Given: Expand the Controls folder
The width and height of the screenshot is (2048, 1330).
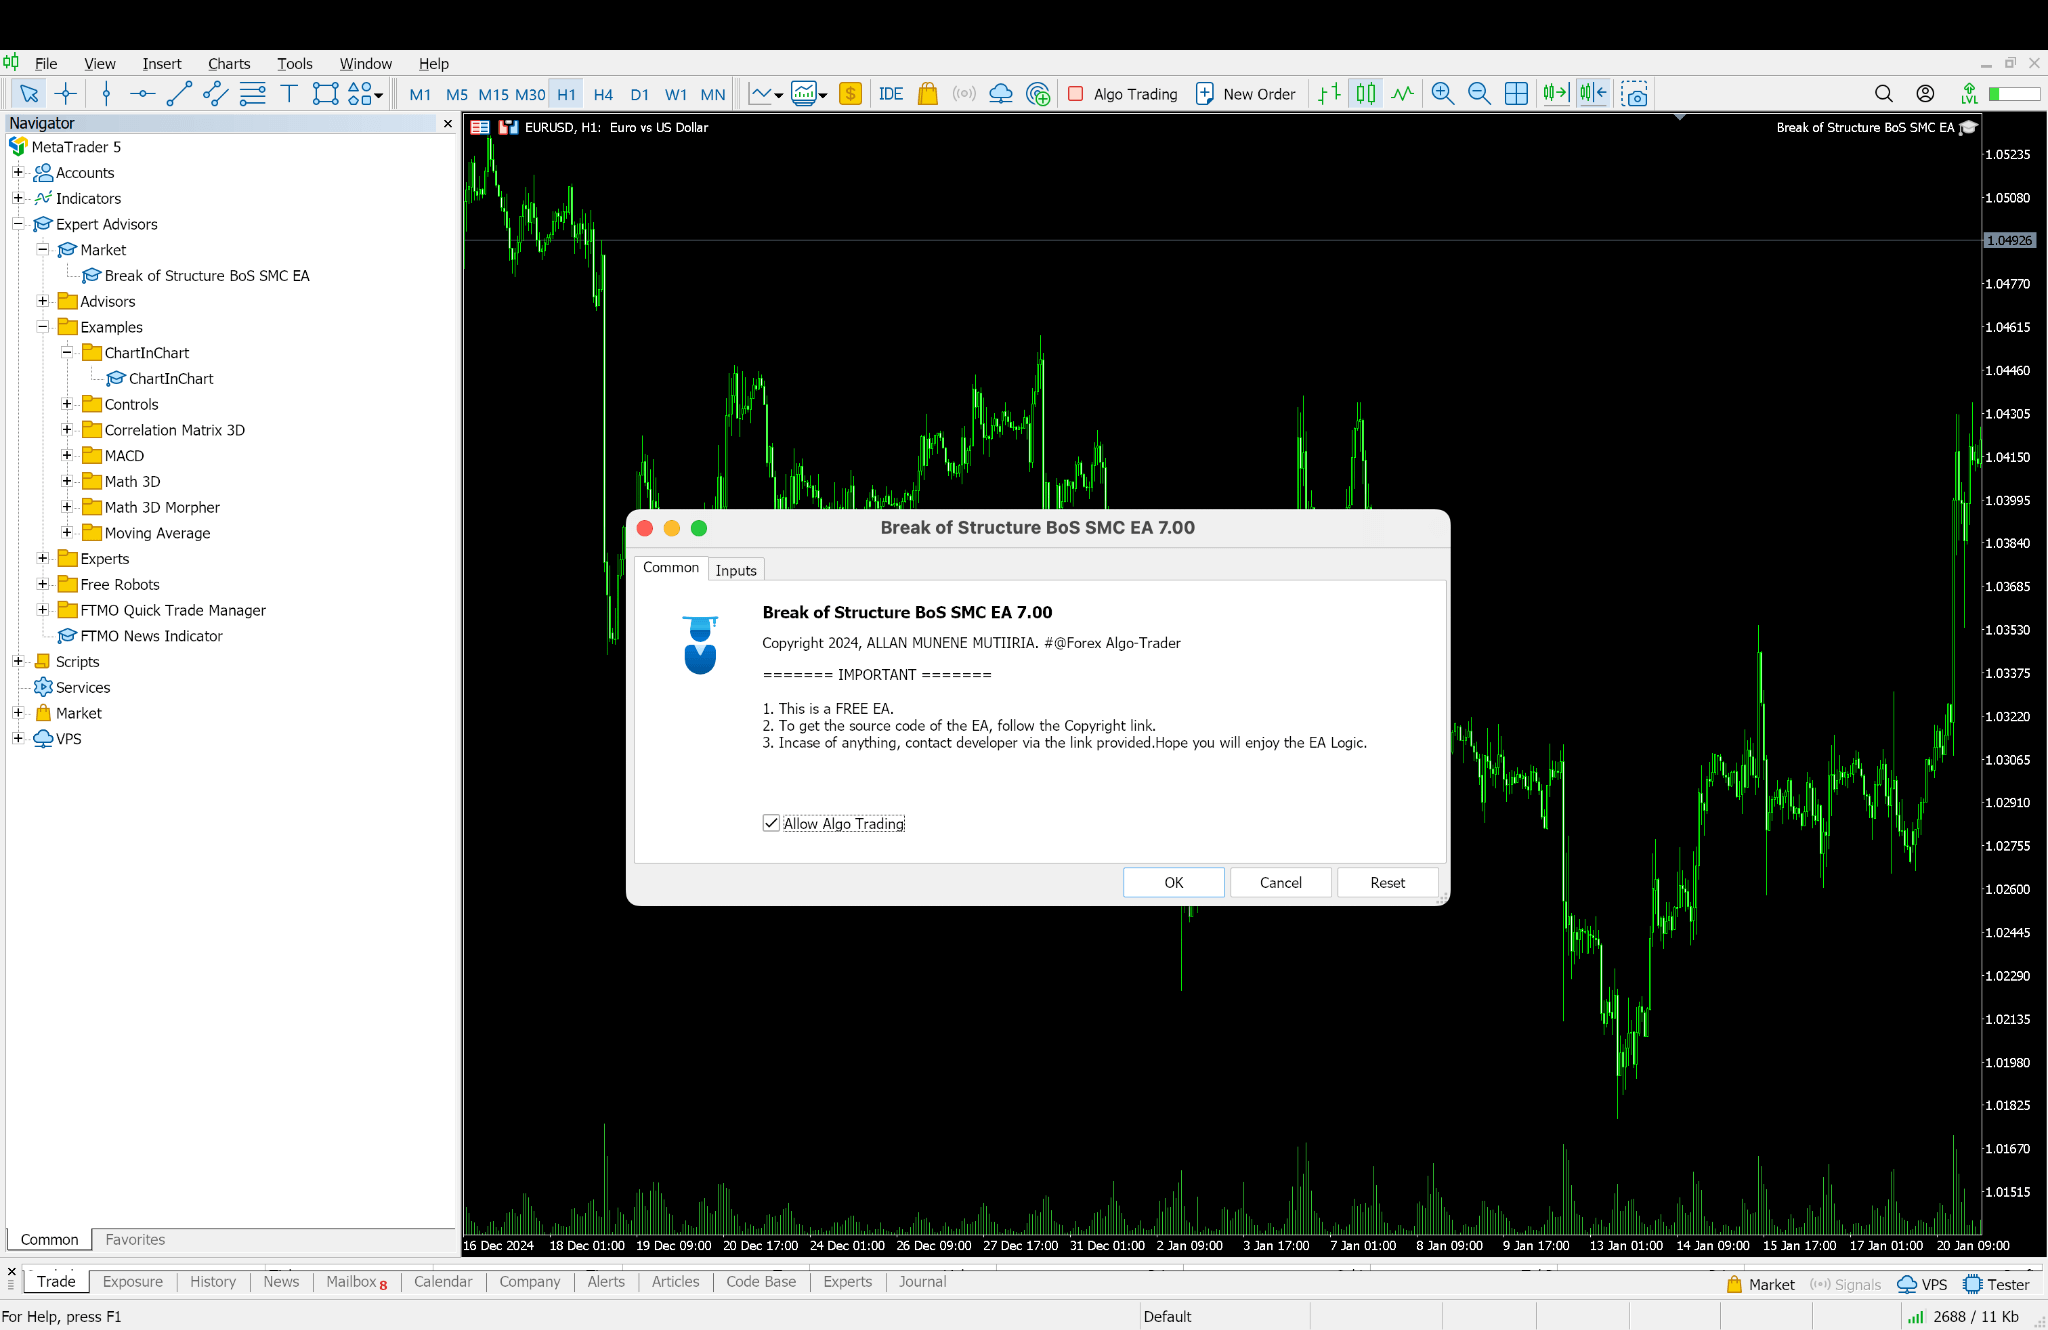Looking at the screenshot, I should point(67,404).
